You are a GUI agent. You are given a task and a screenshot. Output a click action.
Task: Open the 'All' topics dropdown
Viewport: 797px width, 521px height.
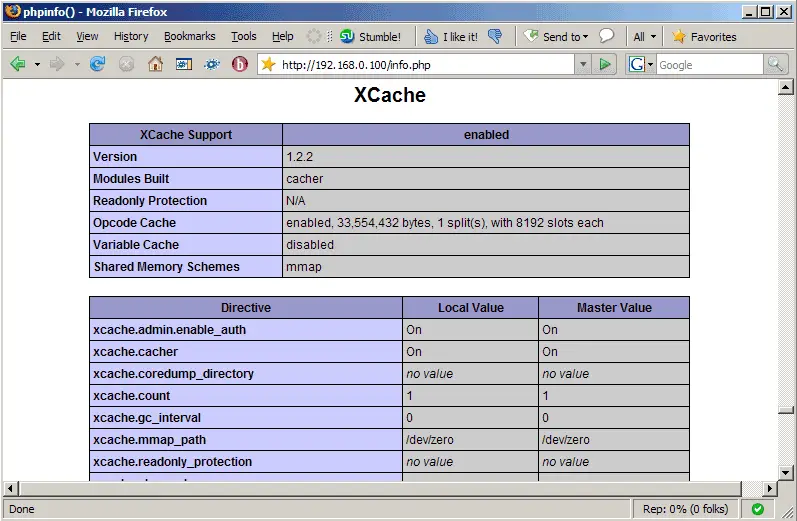pos(645,37)
